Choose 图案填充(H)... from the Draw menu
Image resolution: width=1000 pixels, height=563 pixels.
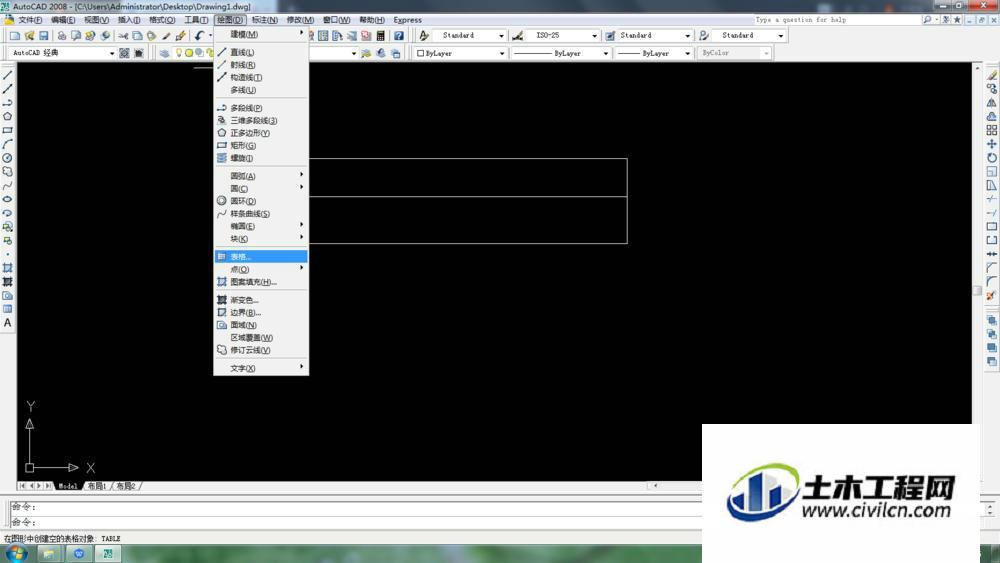click(261, 282)
